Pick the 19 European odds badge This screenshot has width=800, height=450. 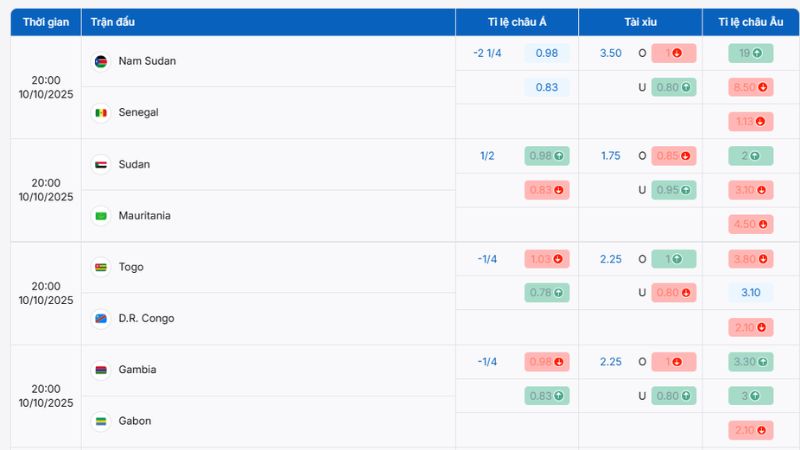click(750, 53)
